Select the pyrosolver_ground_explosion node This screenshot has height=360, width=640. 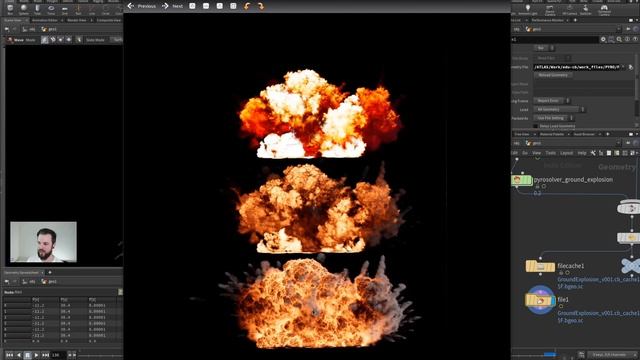click(522, 180)
